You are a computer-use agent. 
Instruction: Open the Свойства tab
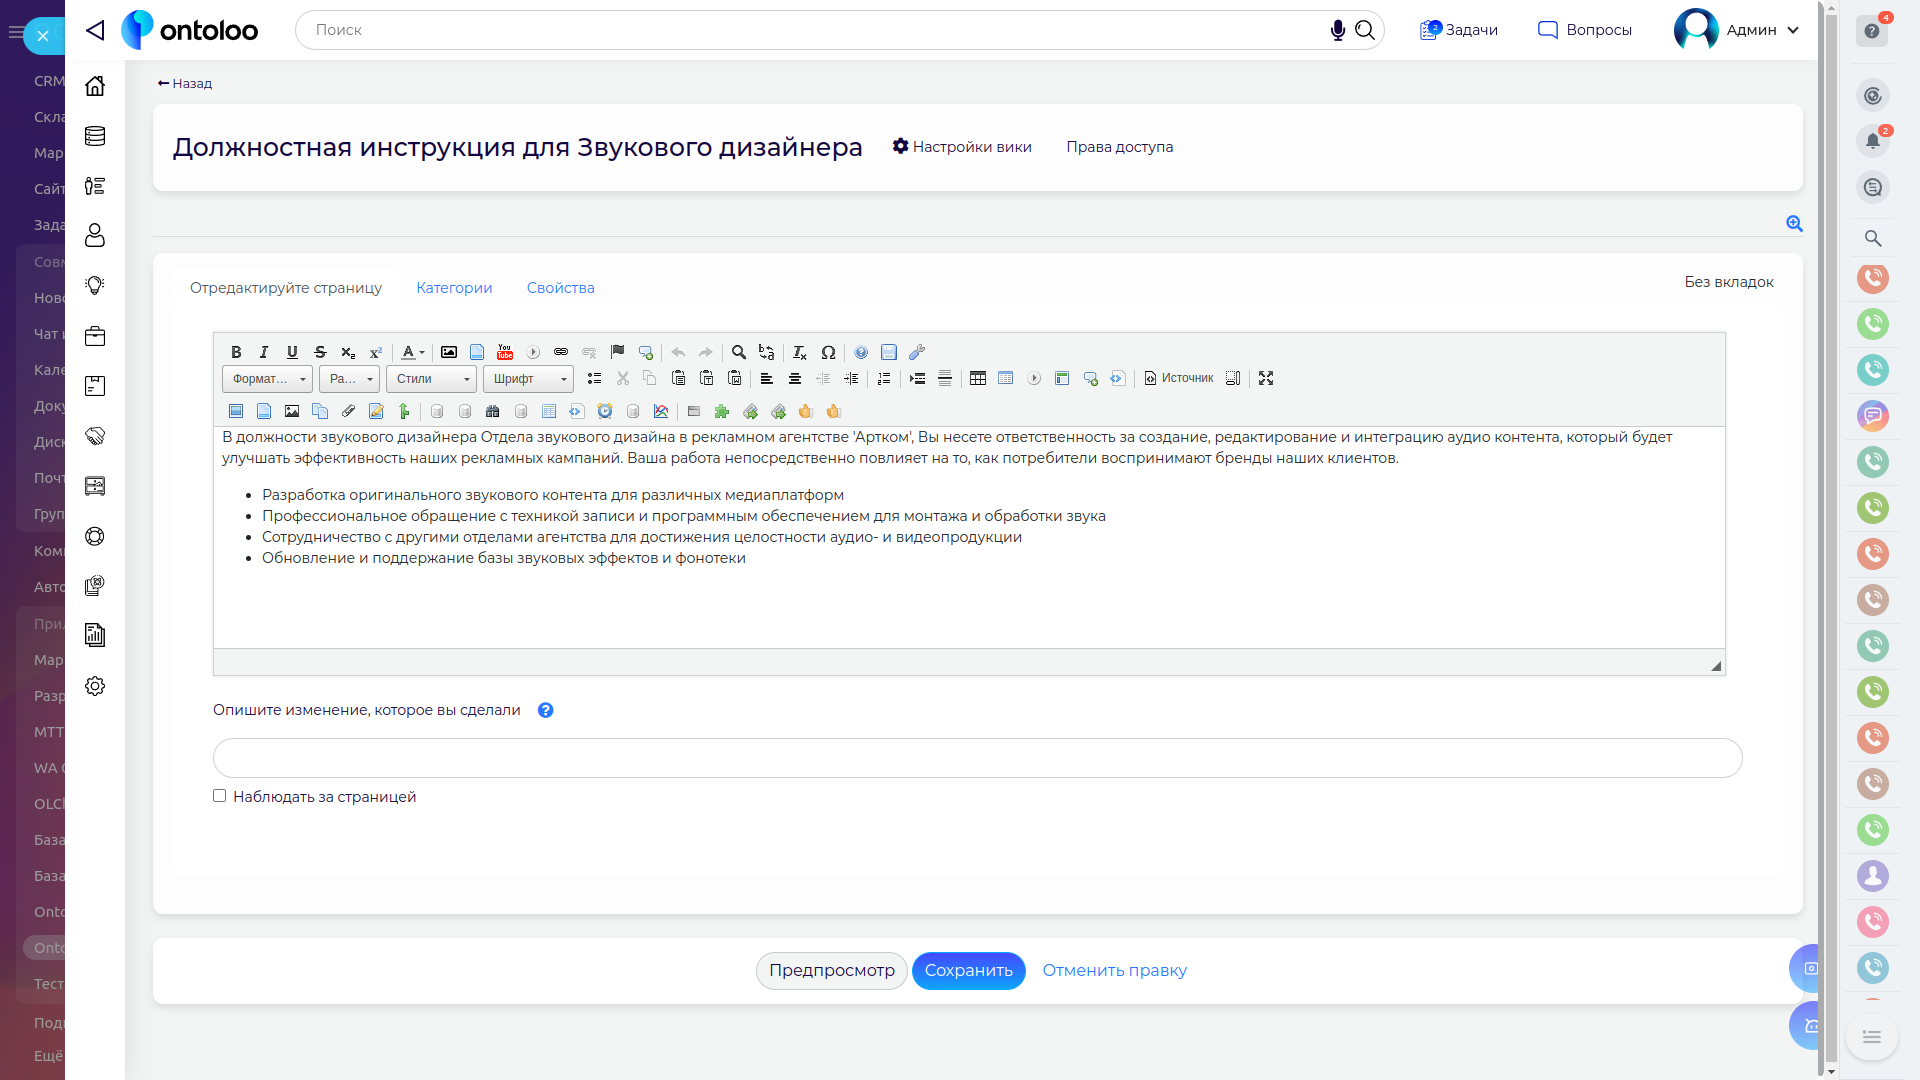pyautogui.click(x=560, y=288)
